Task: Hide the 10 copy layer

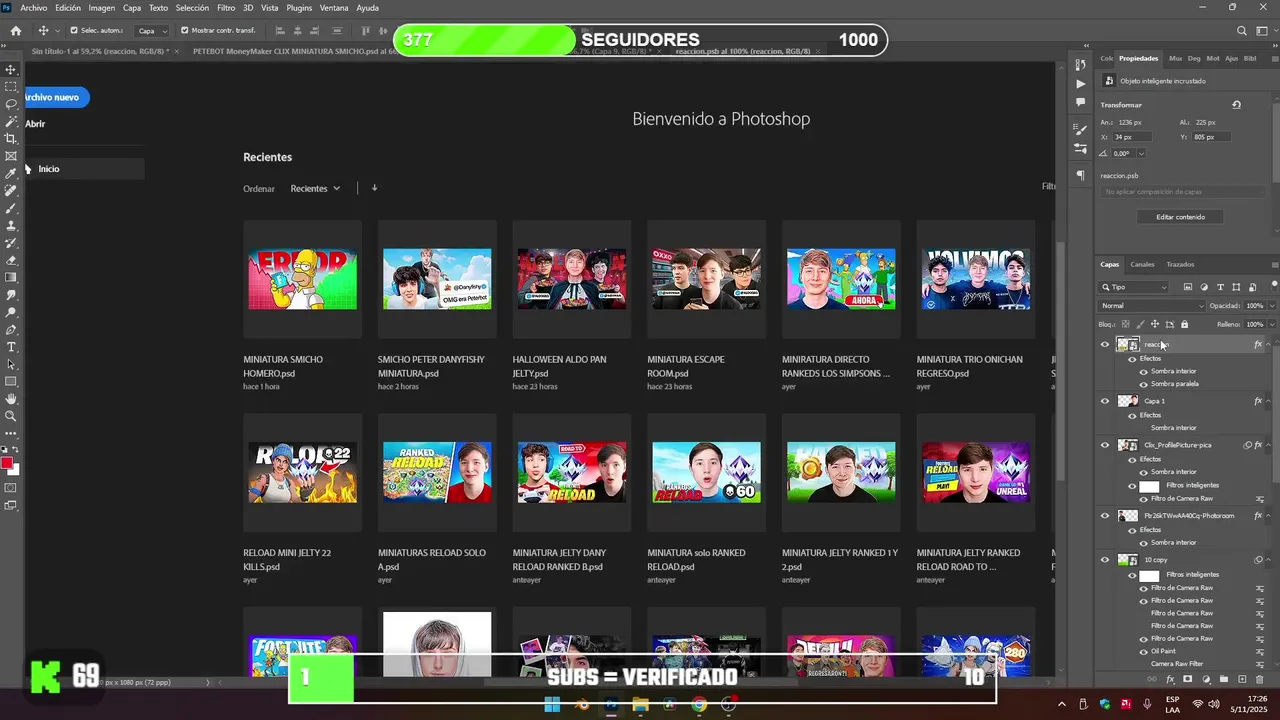Action: pyautogui.click(x=1105, y=560)
